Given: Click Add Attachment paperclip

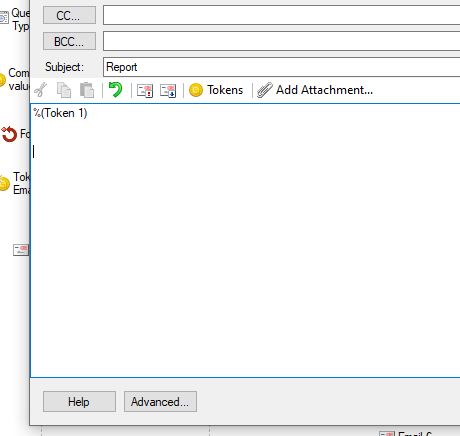Looking at the screenshot, I should pos(315,90).
